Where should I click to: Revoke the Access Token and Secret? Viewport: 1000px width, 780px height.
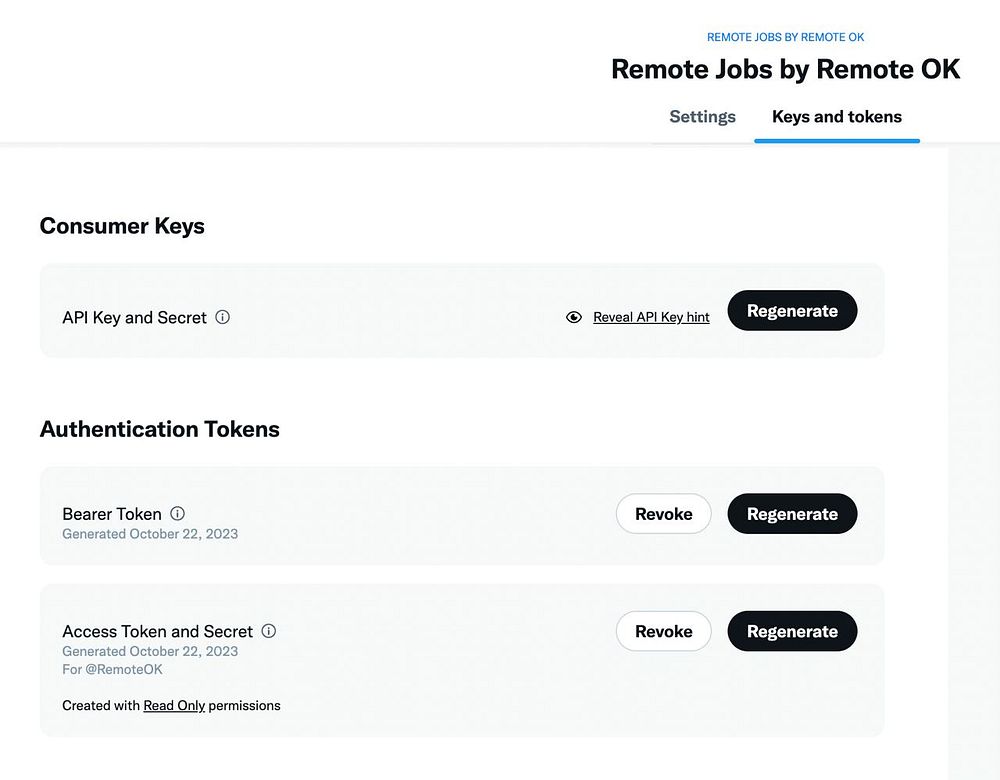click(663, 631)
